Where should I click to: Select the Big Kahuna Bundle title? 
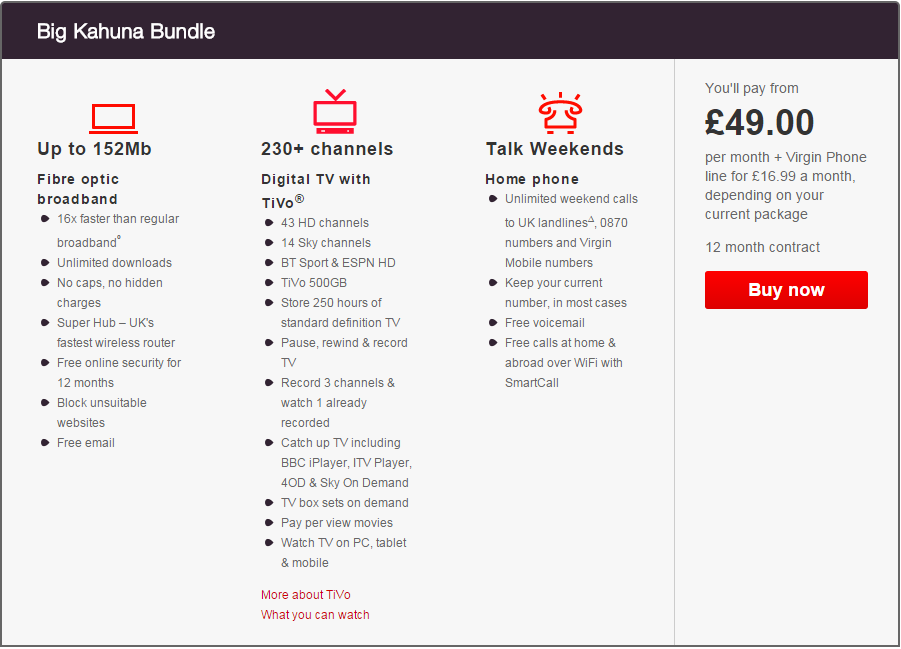pos(126,32)
